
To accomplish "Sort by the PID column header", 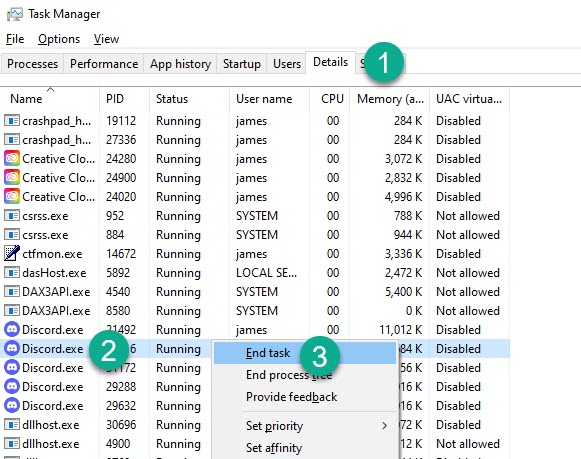I will [x=124, y=99].
